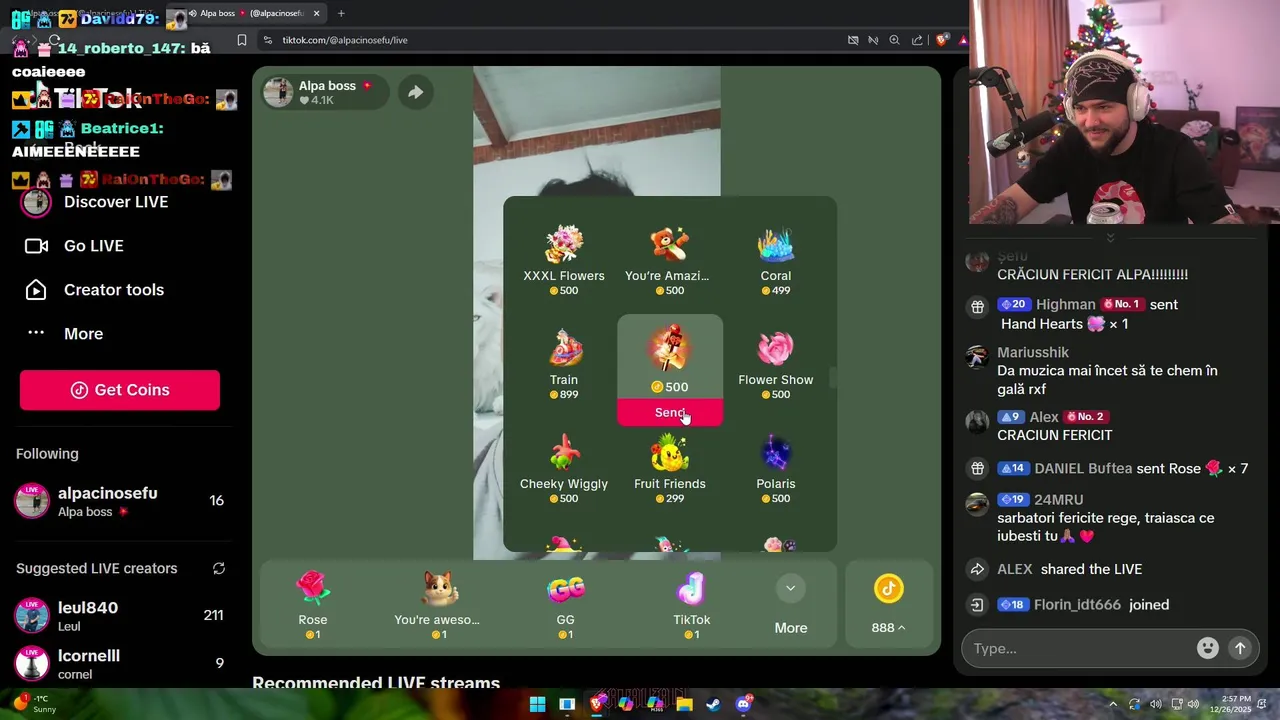Select the Coral gift for 499 coins
The height and width of the screenshot is (720, 1280).
coord(775,261)
